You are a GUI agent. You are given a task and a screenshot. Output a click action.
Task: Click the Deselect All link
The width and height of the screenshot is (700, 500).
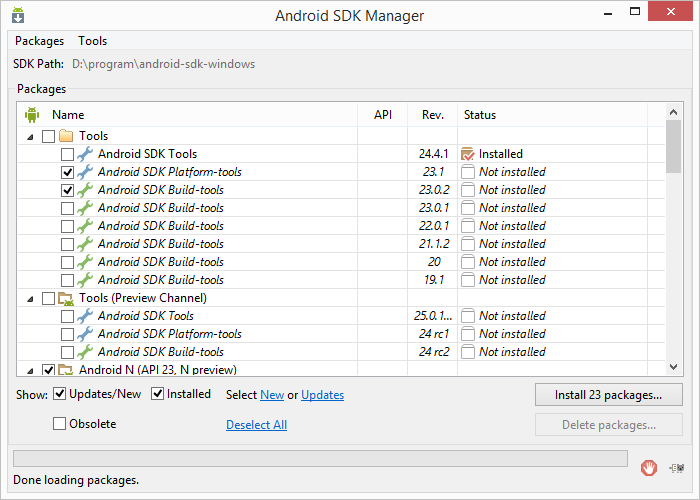256,425
